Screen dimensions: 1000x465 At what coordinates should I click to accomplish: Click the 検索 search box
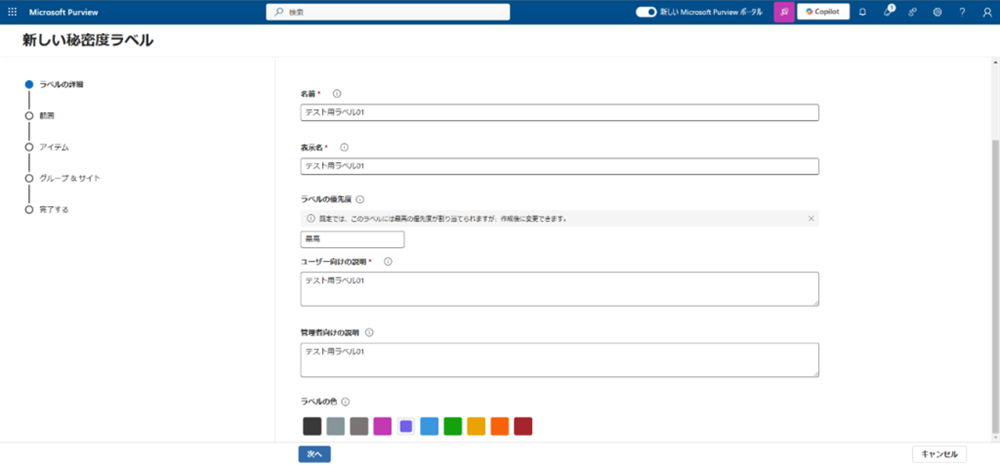pos(388,12)
